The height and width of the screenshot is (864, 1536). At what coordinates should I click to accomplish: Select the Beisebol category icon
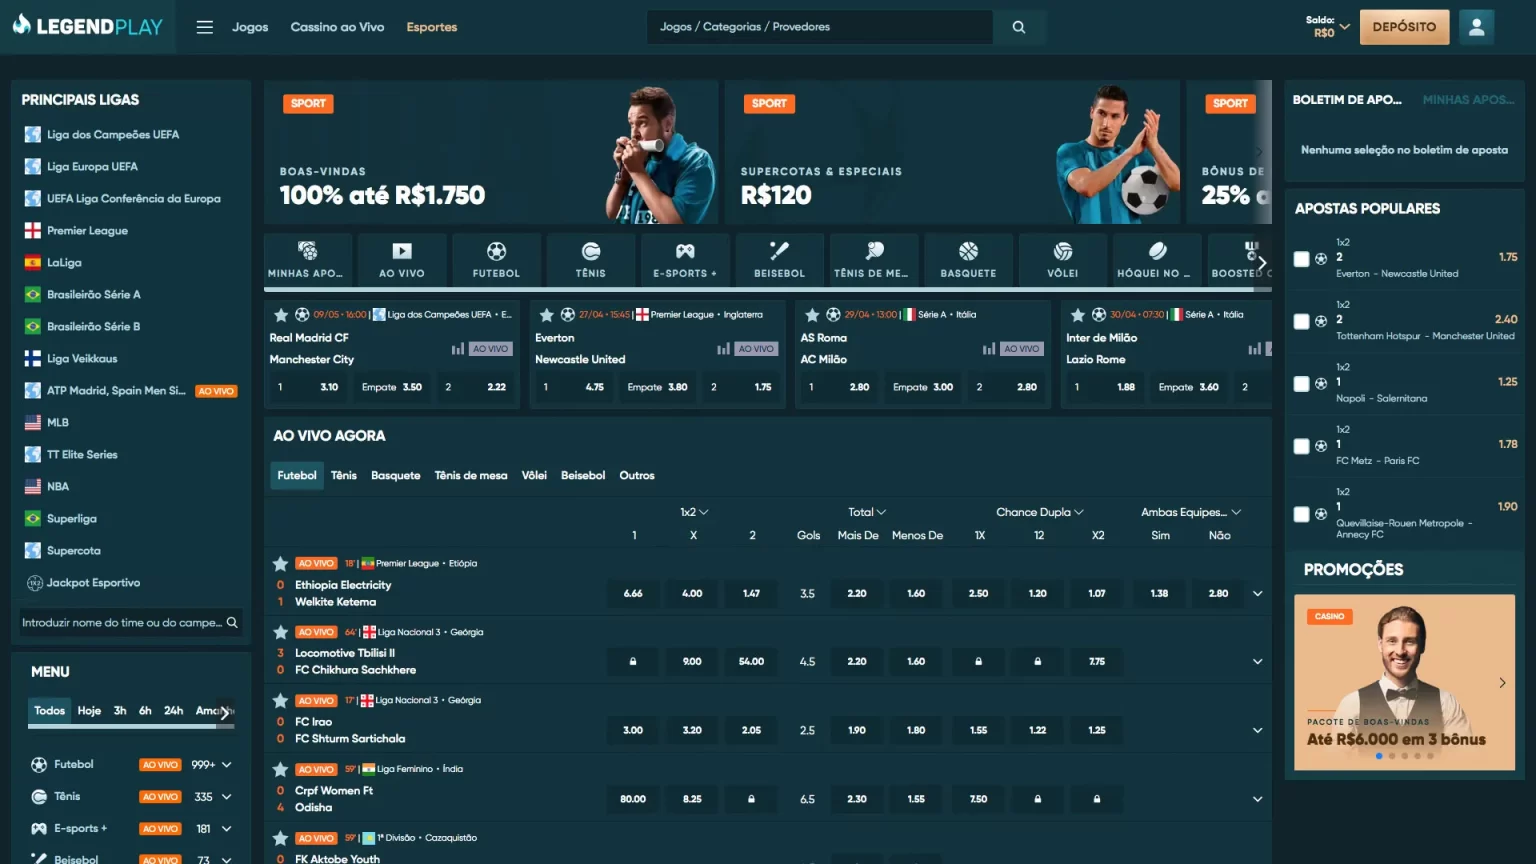pos(779,260)
